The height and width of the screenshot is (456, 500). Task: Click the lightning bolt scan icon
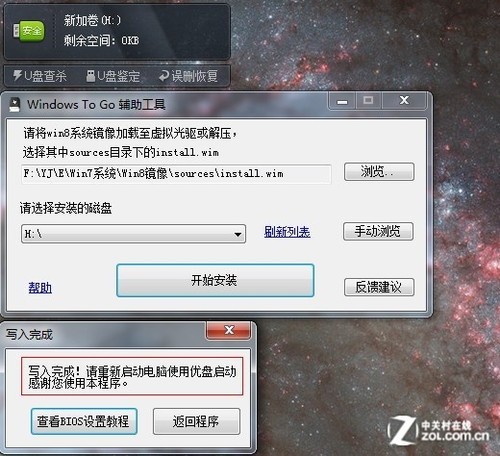point(17,75)
